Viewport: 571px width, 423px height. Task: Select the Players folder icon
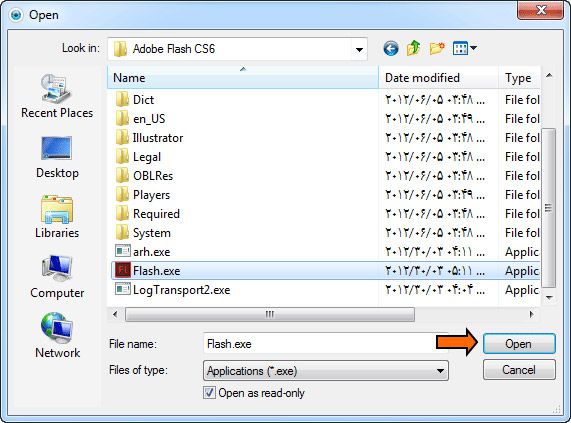[x=122, y=194]
